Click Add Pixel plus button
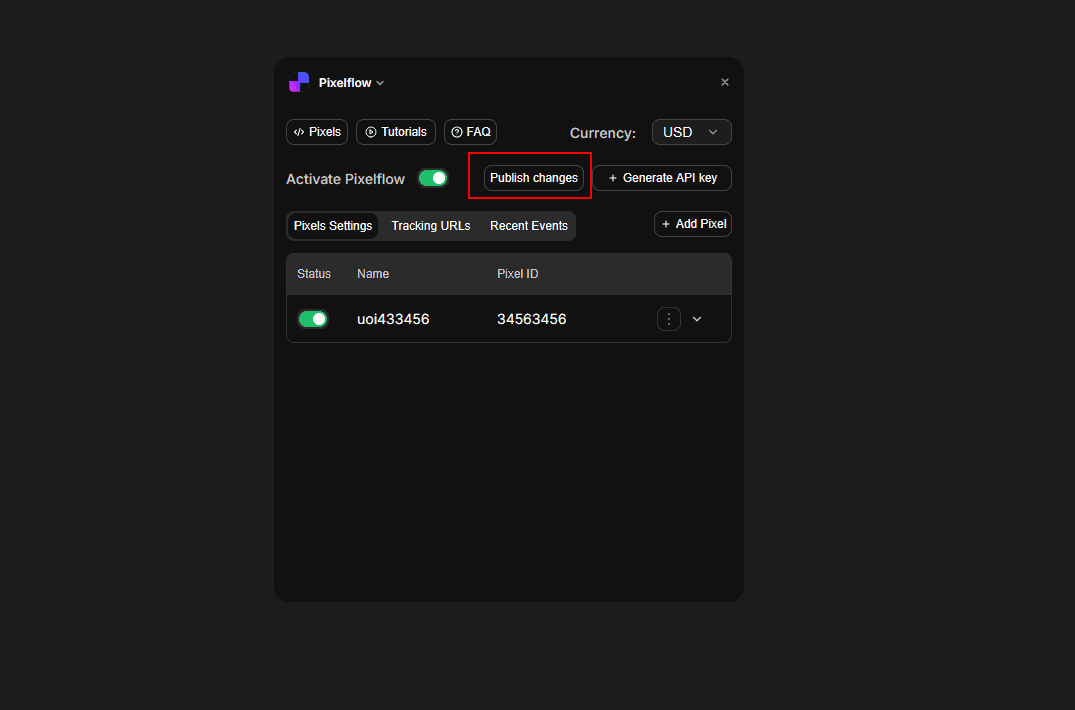This screenshot has width=1075, height=710. pyautogui.click(x=693, y=224)
